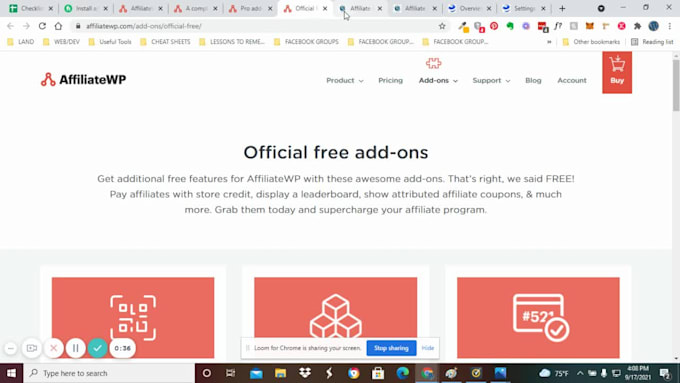This screenshot has height=383, width=680.
Task: Show more bookmarks with double chevron
Action: pos(549,42)
